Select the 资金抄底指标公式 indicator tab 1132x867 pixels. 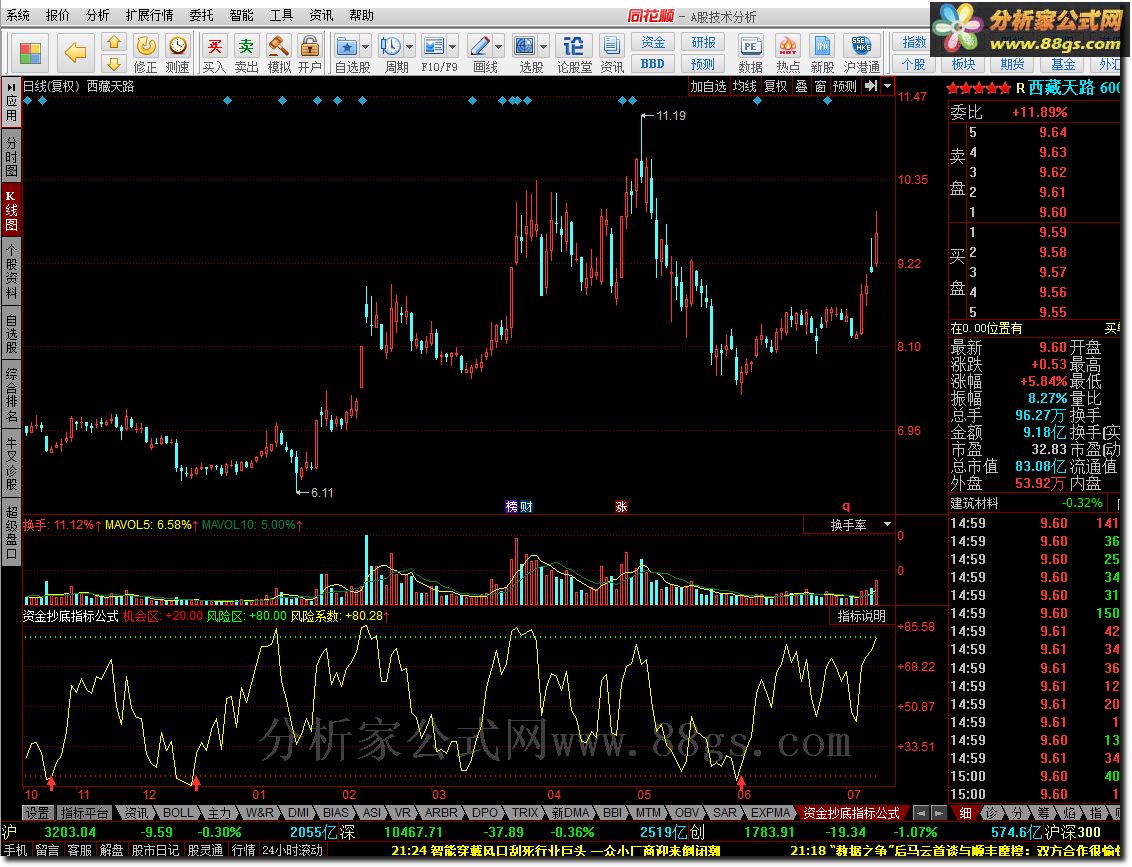click(851, 812)
